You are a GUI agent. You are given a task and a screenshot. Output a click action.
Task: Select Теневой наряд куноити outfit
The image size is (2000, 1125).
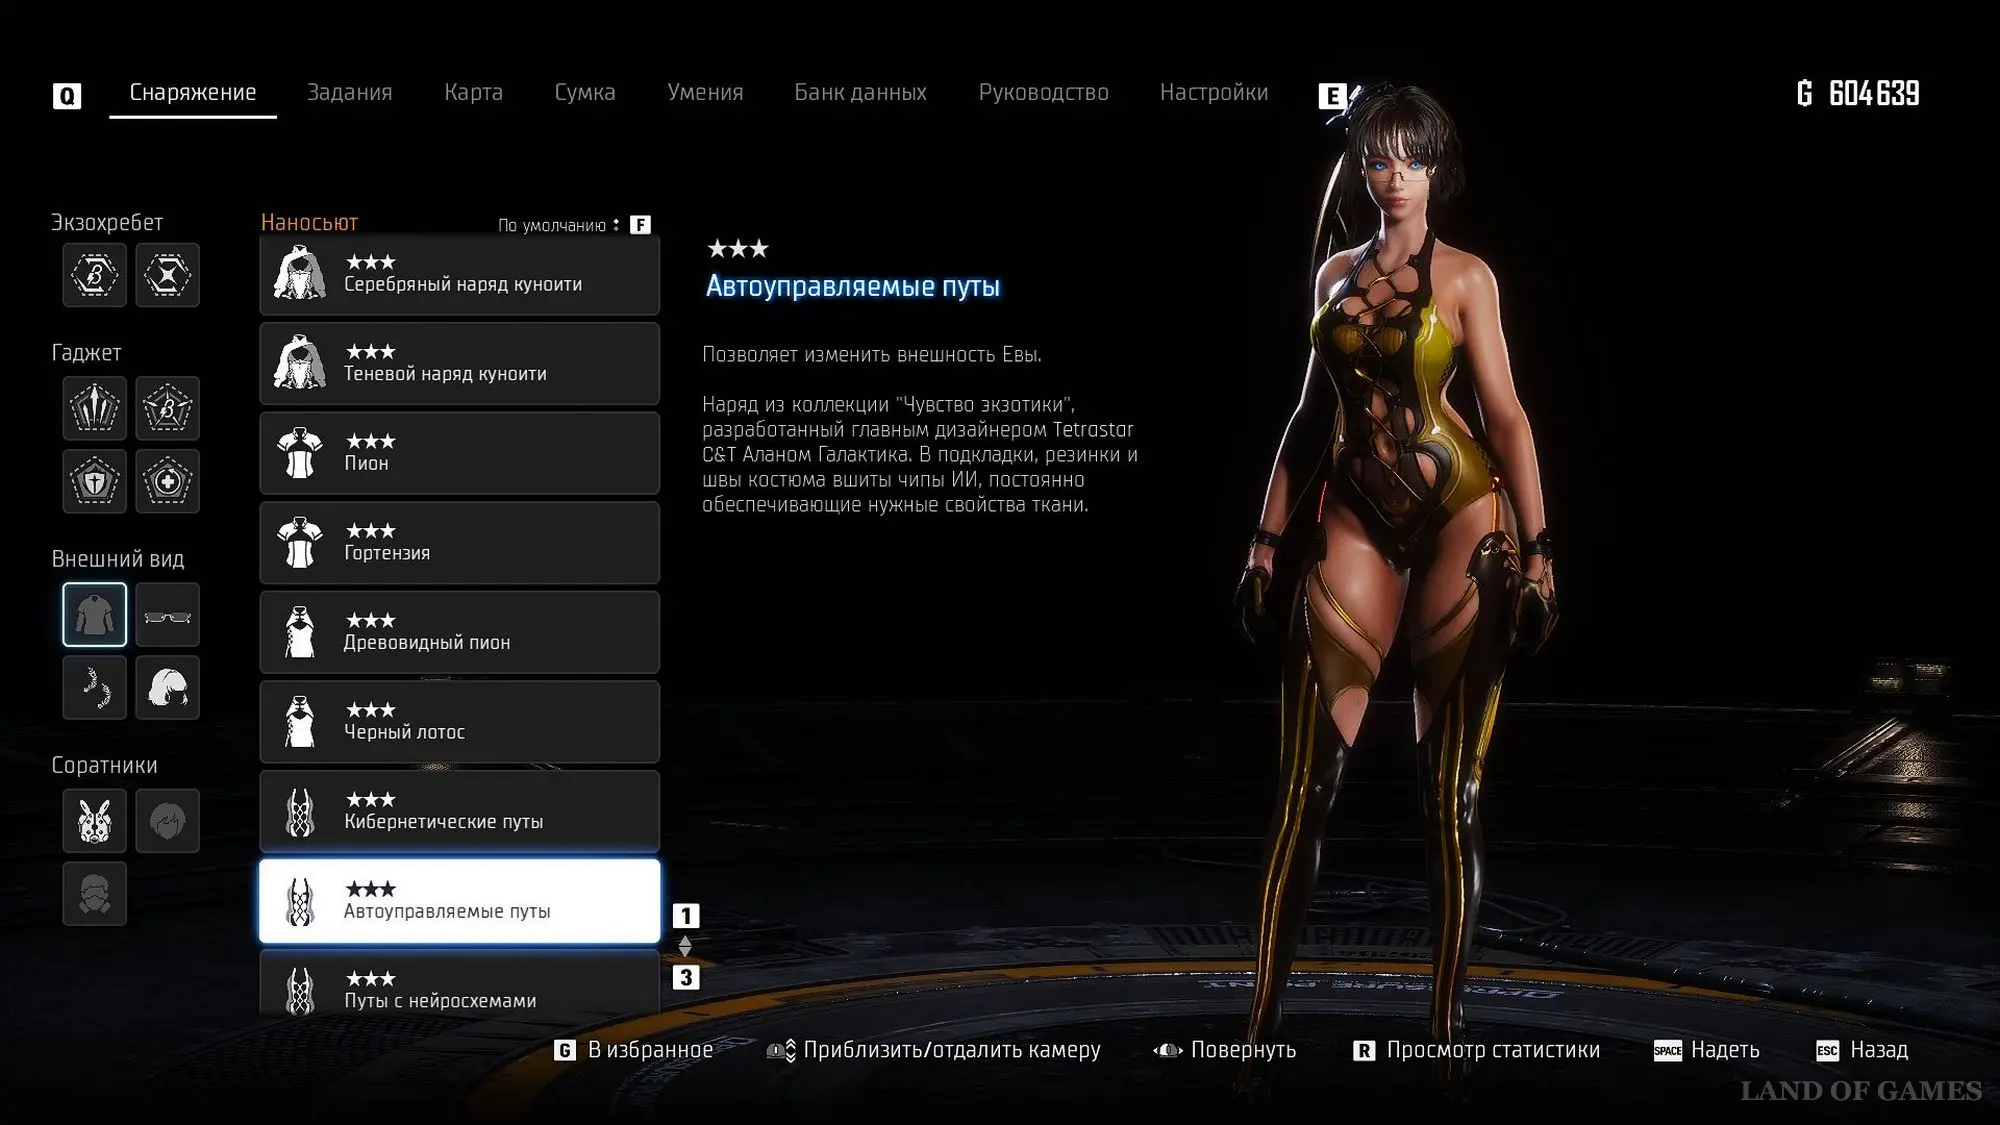click(x=460, y=363)
